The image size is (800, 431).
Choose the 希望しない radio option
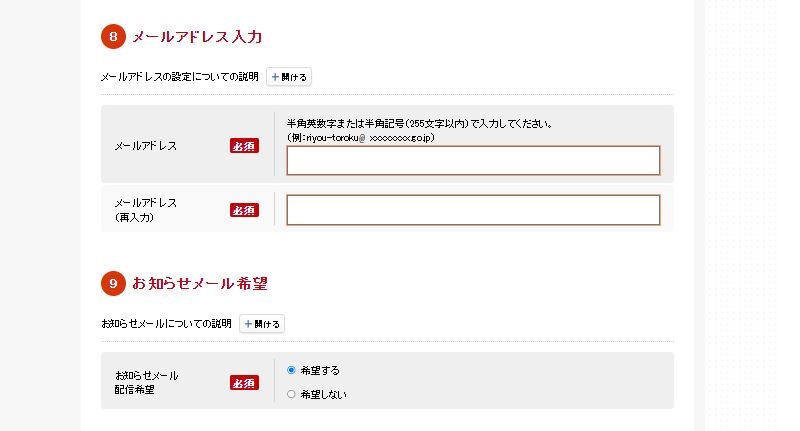(291, 394)
